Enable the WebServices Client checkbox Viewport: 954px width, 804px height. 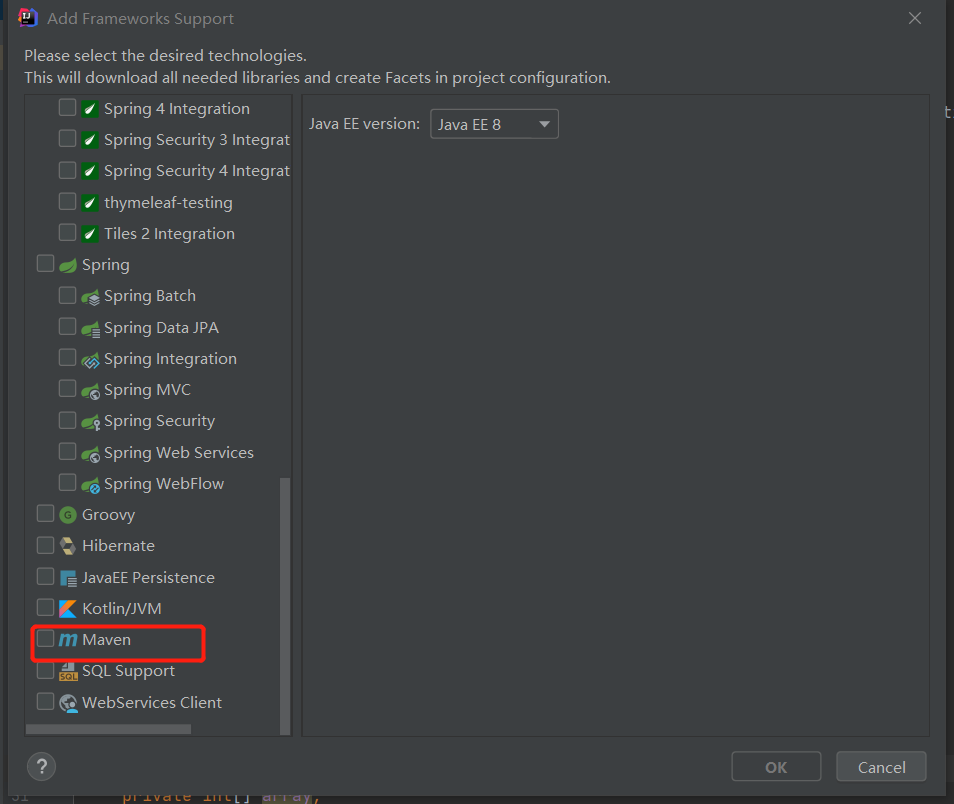click(46, 701)
